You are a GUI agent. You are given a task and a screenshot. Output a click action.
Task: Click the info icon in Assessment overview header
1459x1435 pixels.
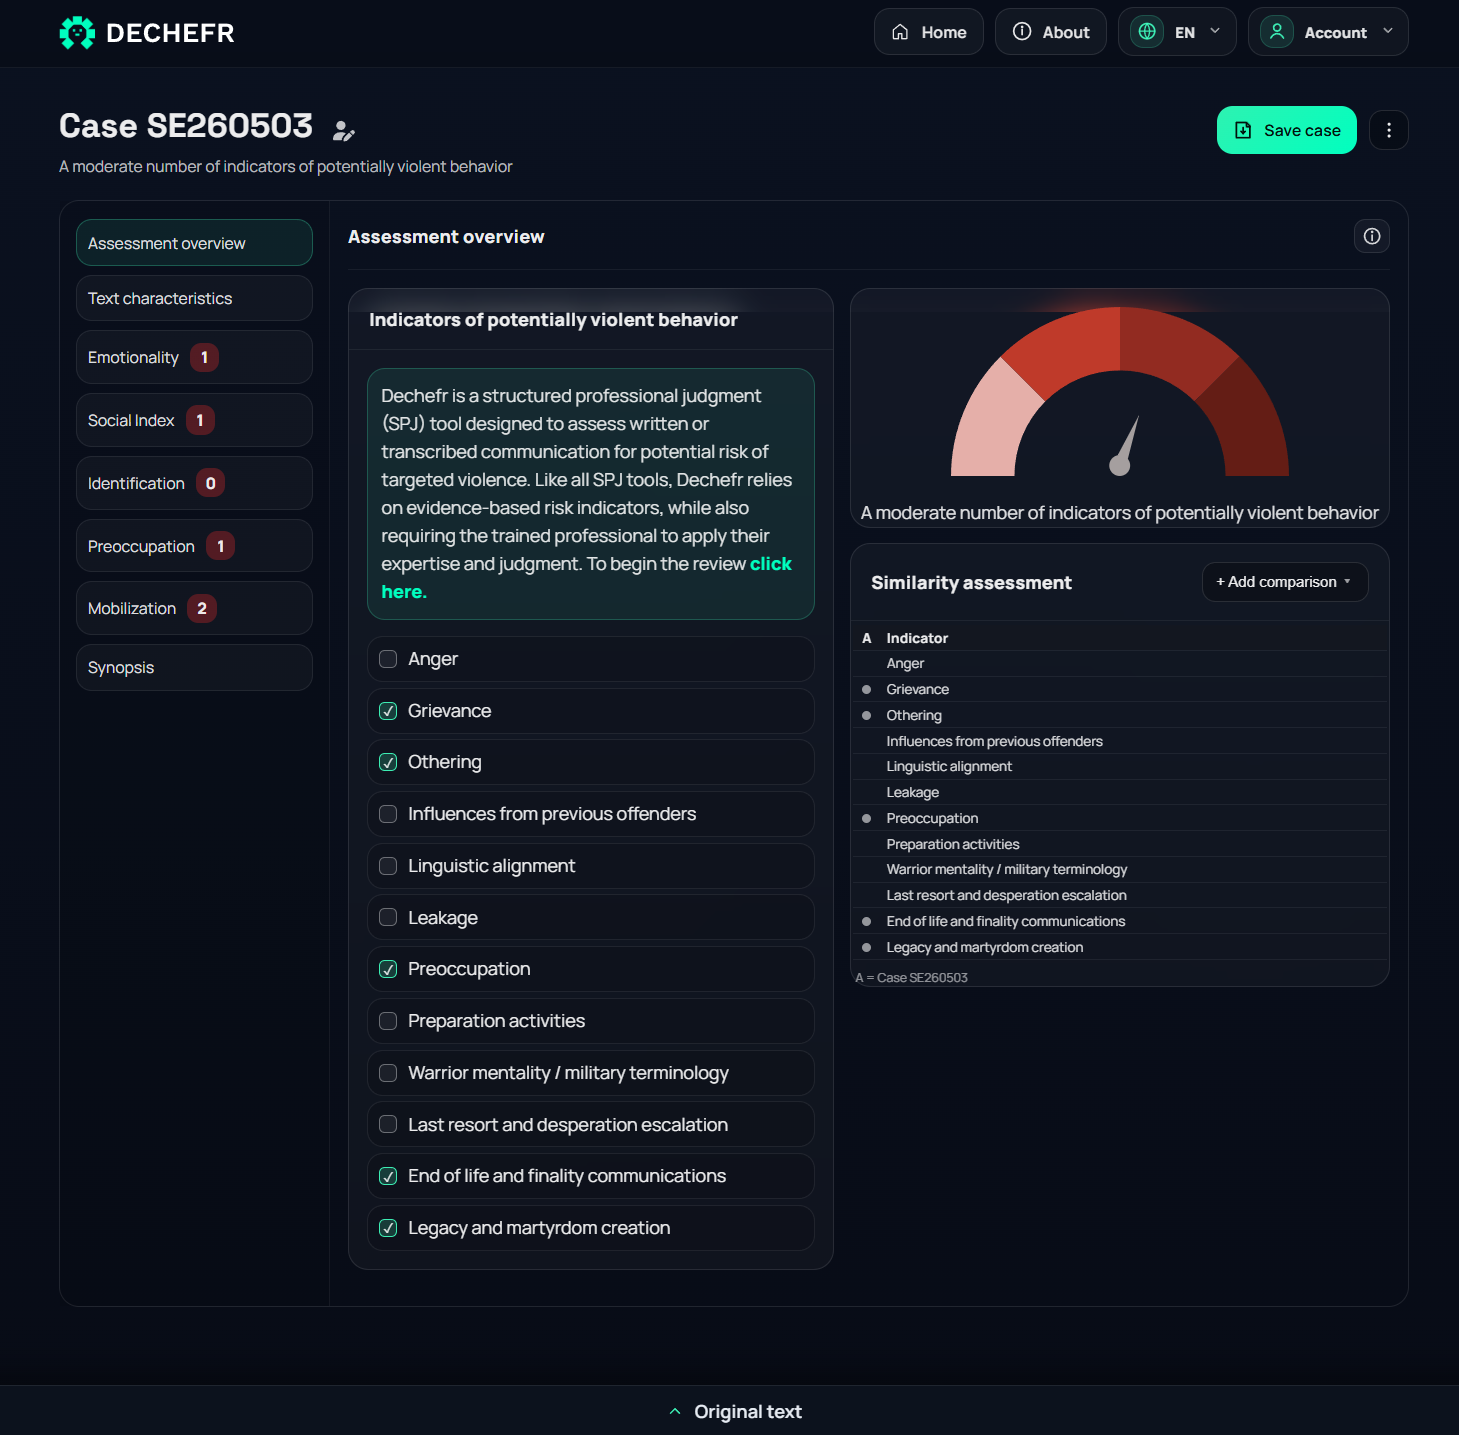coord(1371,236)
